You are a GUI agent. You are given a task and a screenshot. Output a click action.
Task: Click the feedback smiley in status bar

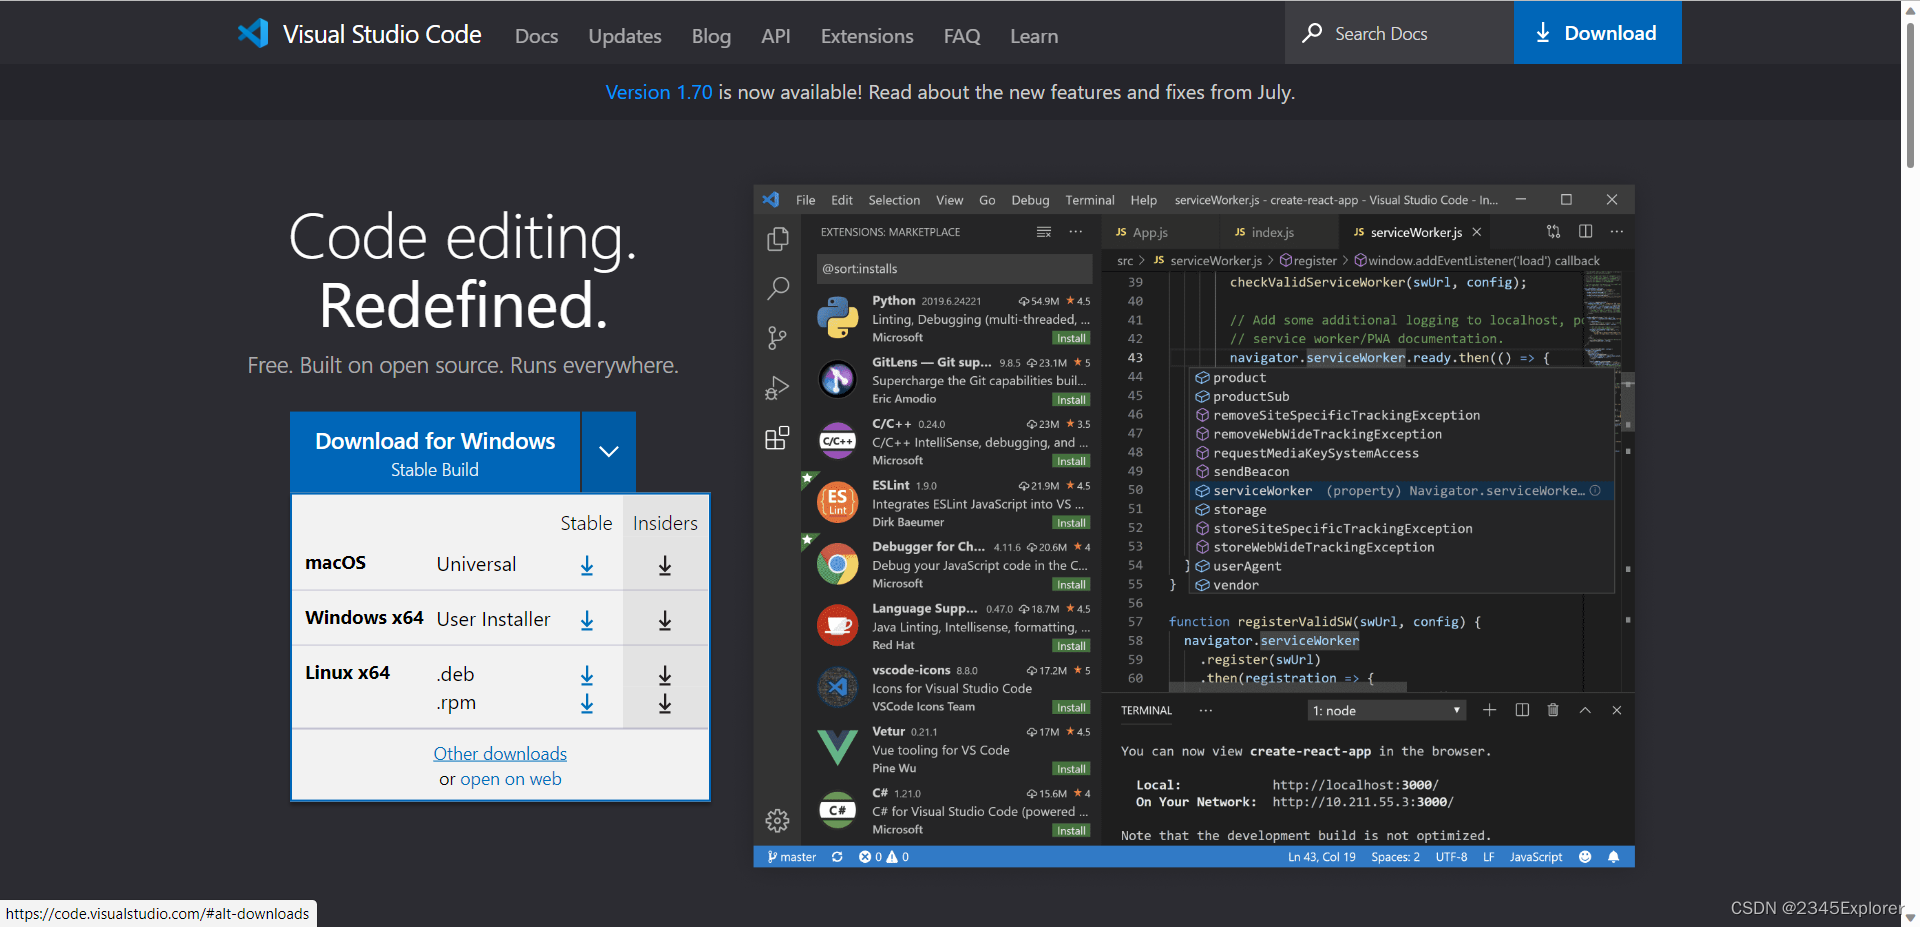pyautogui.click(x=1585, y=857)
